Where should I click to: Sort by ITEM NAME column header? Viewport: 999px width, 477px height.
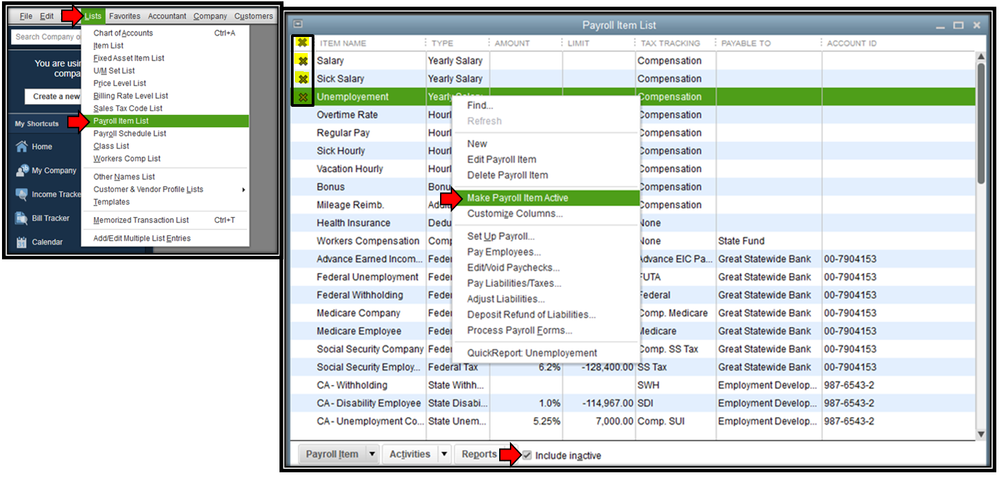tap(342, 43)
